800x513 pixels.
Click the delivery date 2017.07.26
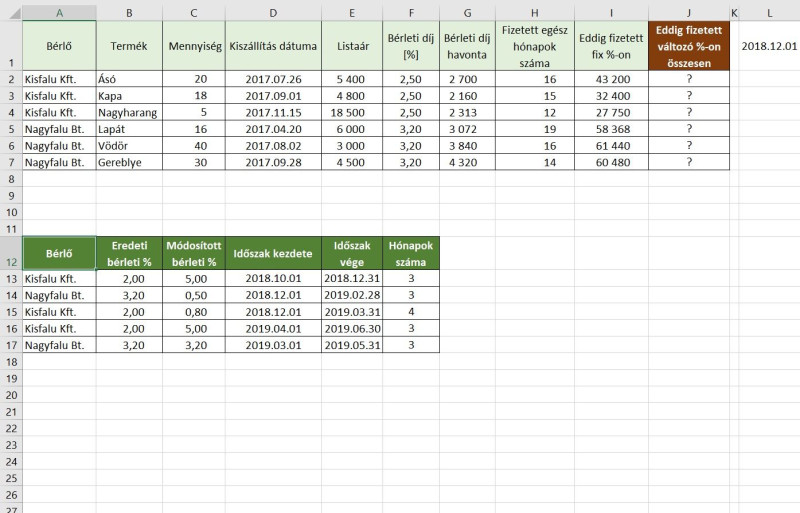click(273, 79)
